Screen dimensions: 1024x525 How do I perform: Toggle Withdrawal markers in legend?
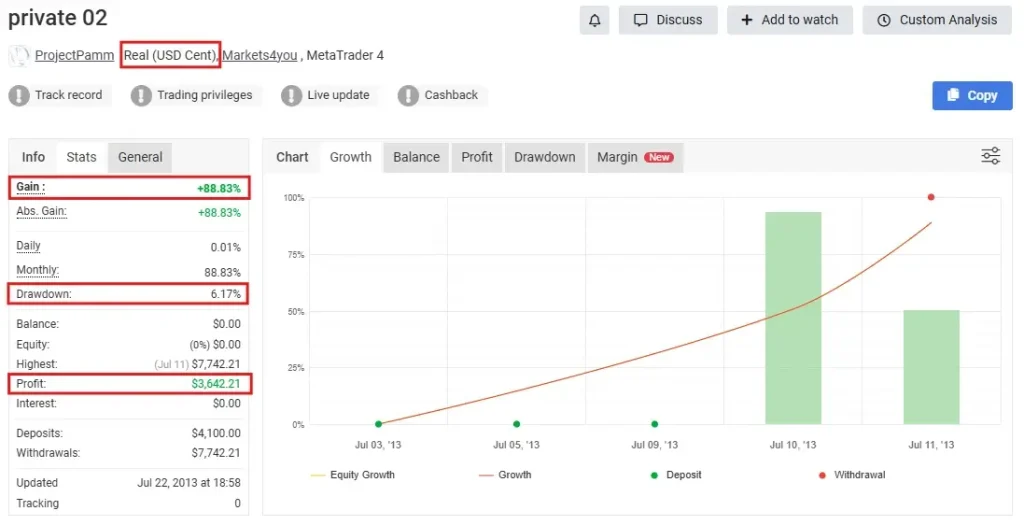[850, 475]
